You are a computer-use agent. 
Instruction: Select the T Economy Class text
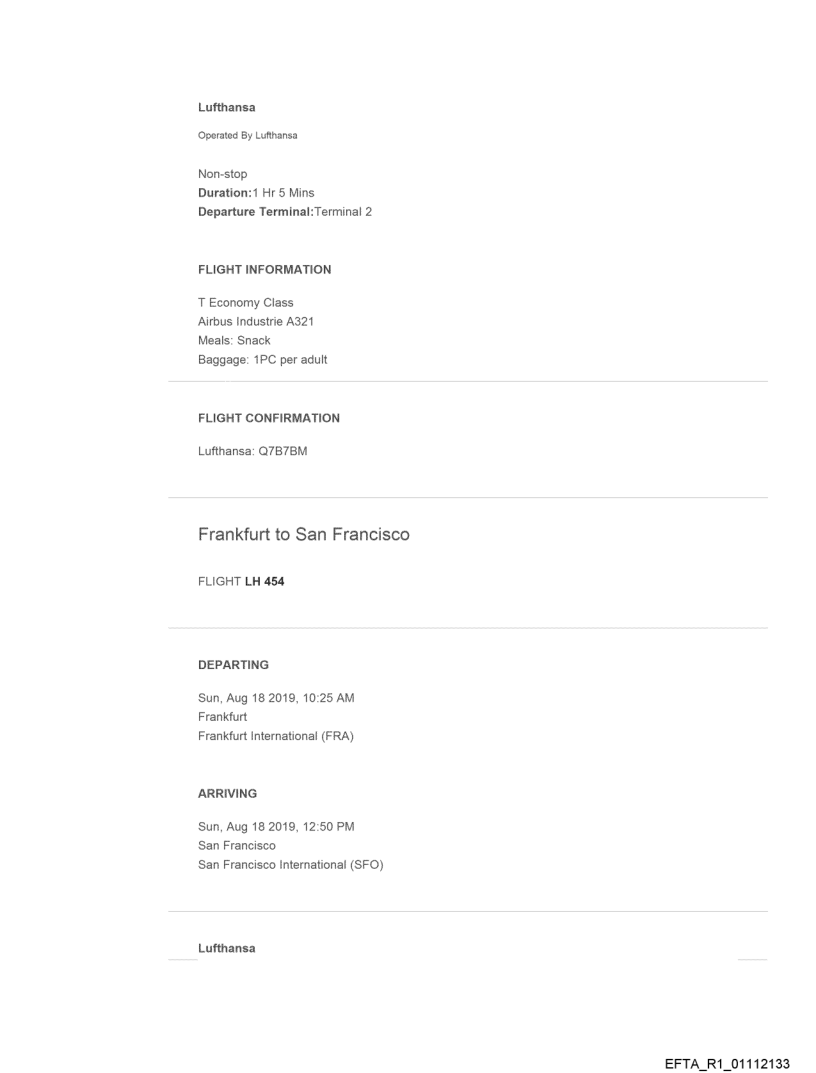click(x=245, y=303)
